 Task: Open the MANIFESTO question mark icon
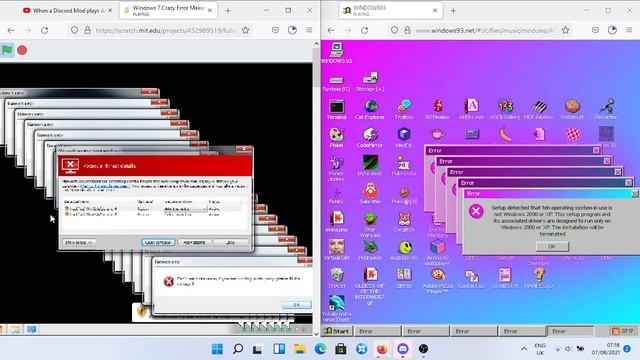click(539, 278)
